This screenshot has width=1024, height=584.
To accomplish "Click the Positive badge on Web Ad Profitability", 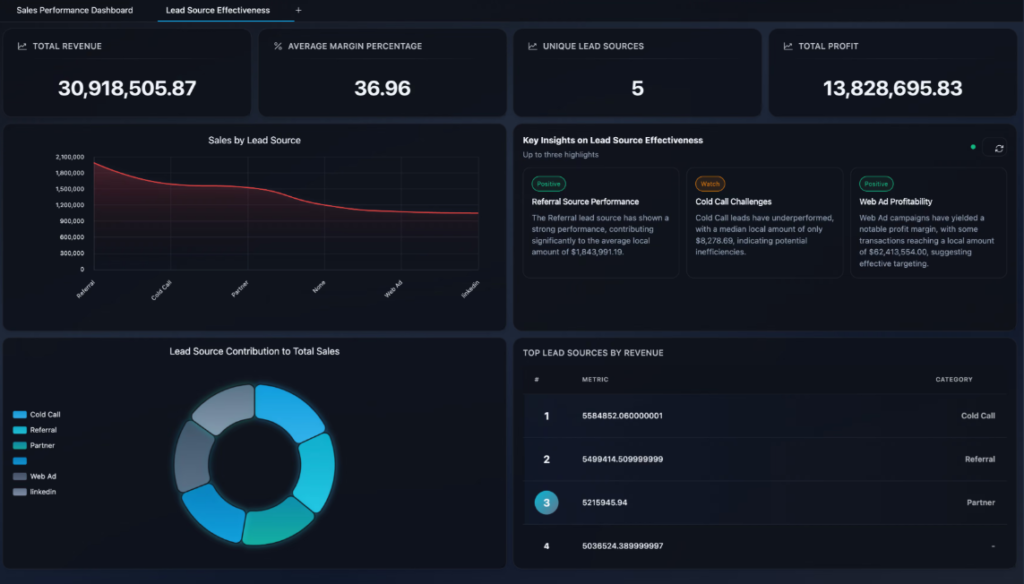I will (x=876, y=184).
